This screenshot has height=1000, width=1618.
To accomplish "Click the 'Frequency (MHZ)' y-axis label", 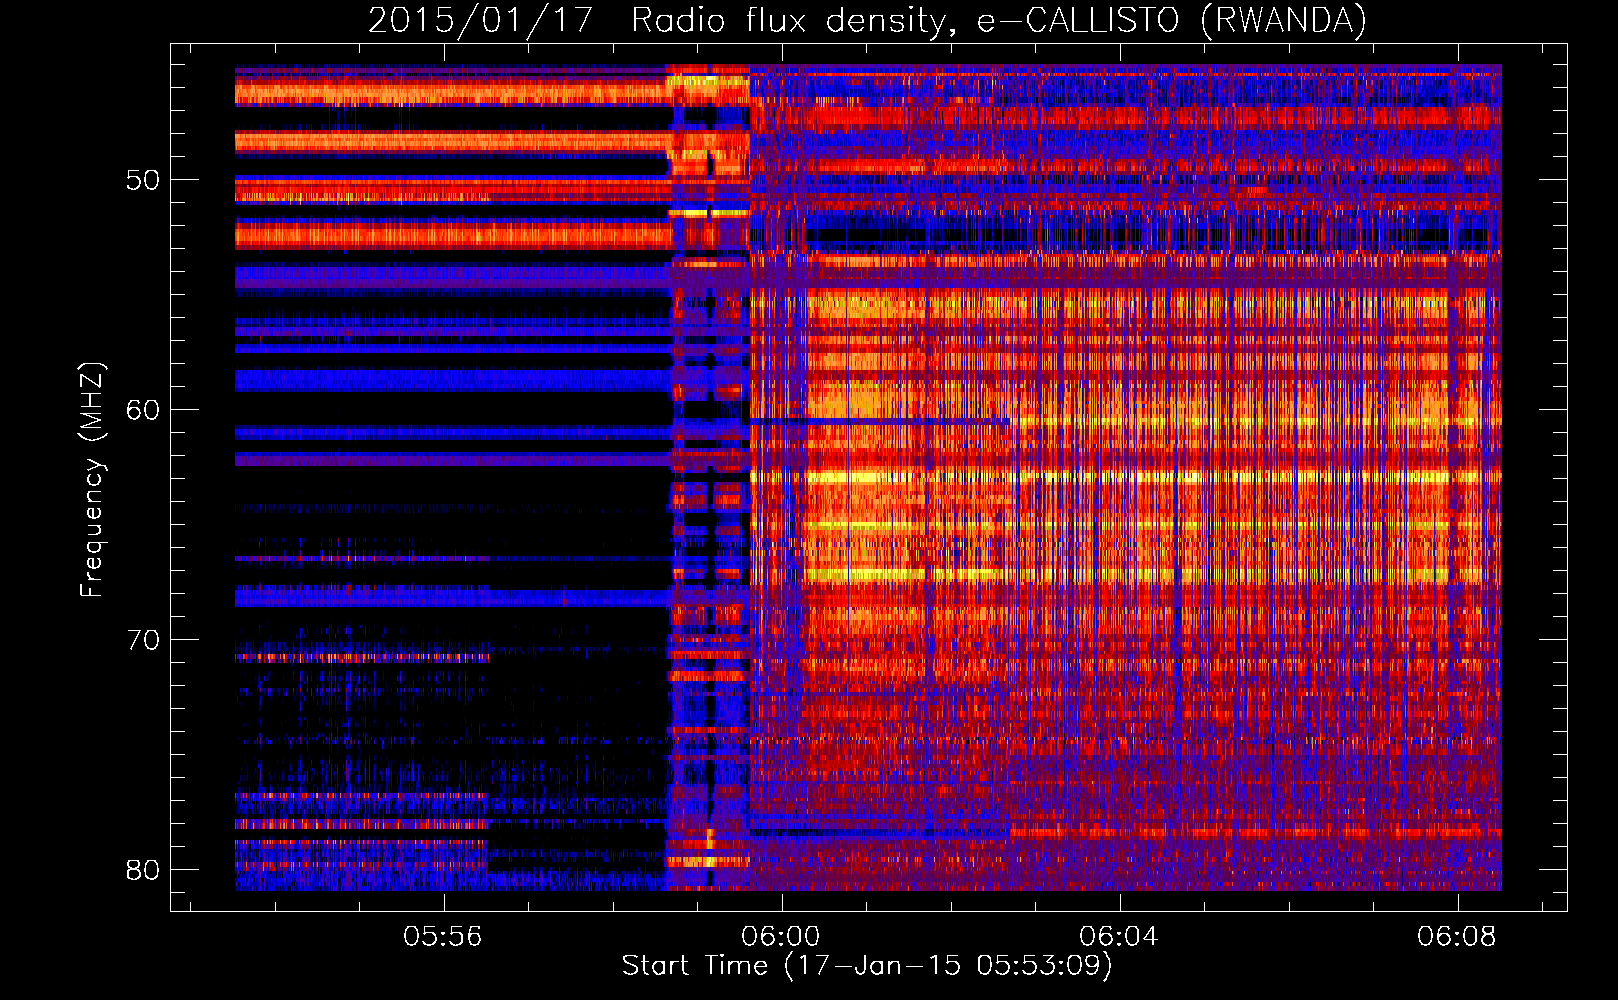I will (x=92, y=480).
